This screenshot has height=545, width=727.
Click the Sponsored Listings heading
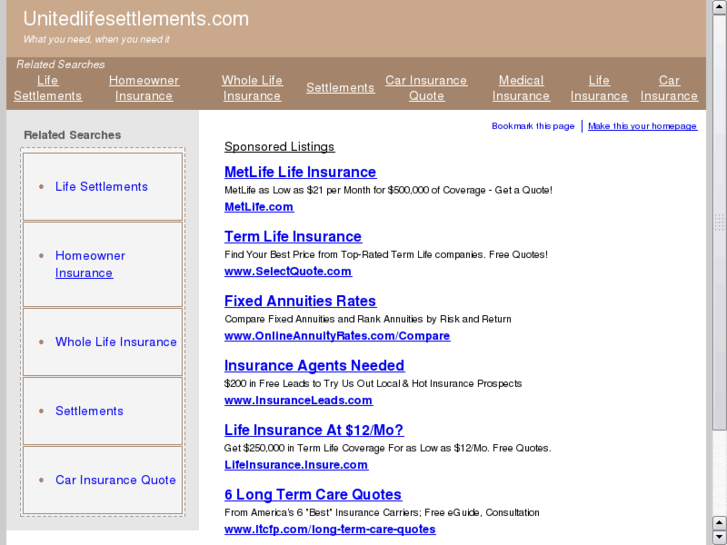pos(279,147)
